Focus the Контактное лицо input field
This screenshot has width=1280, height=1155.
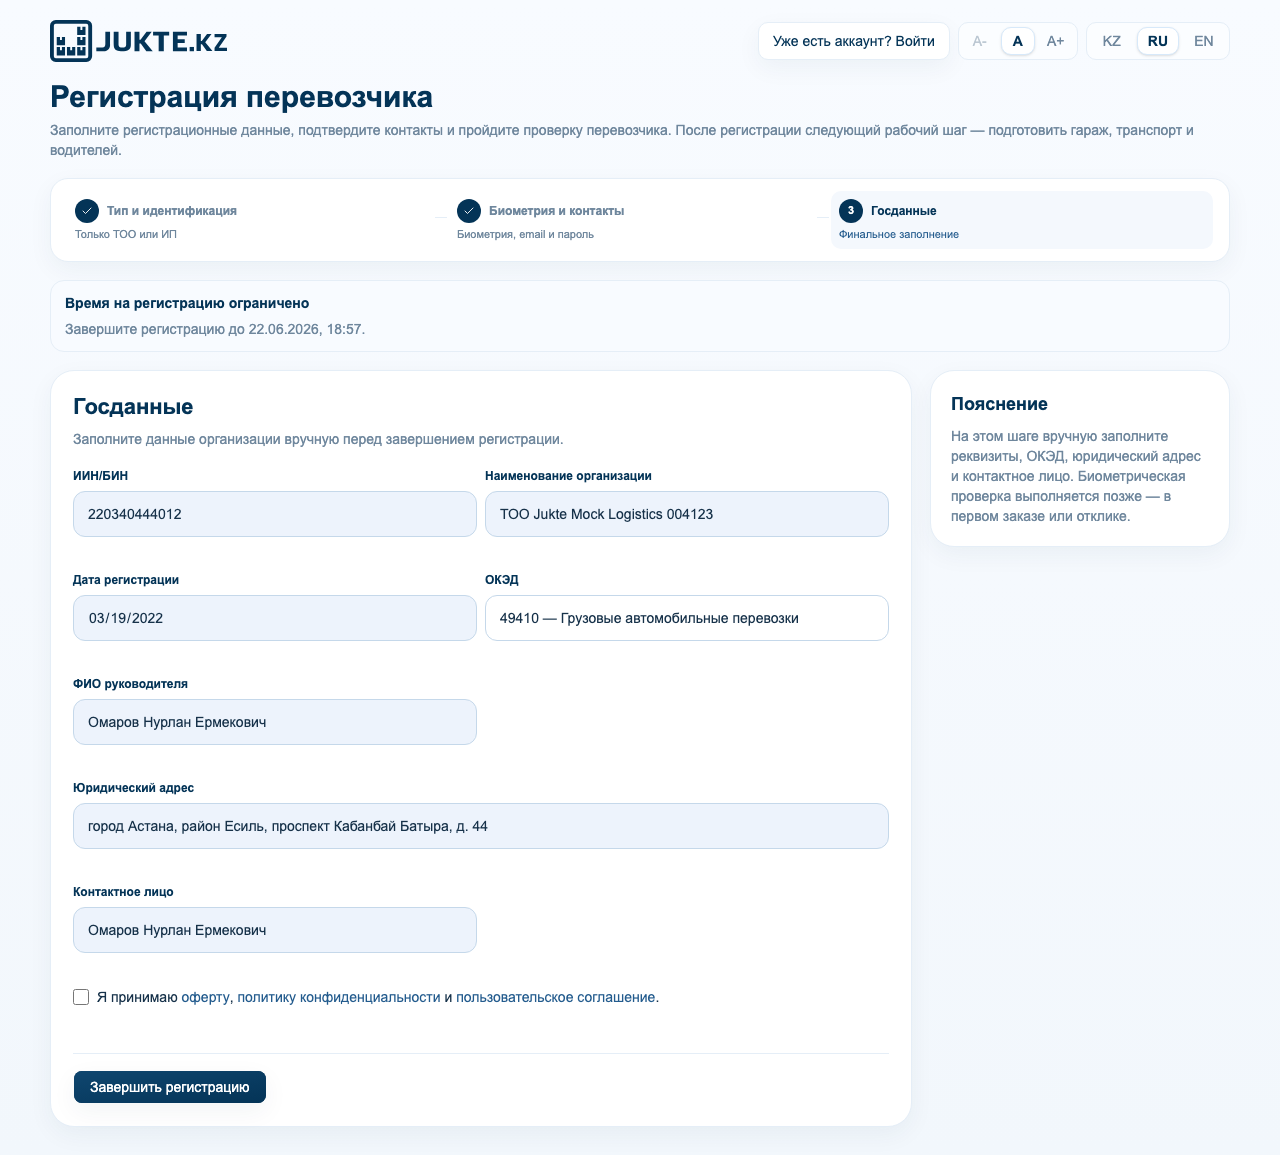(275, 930)
